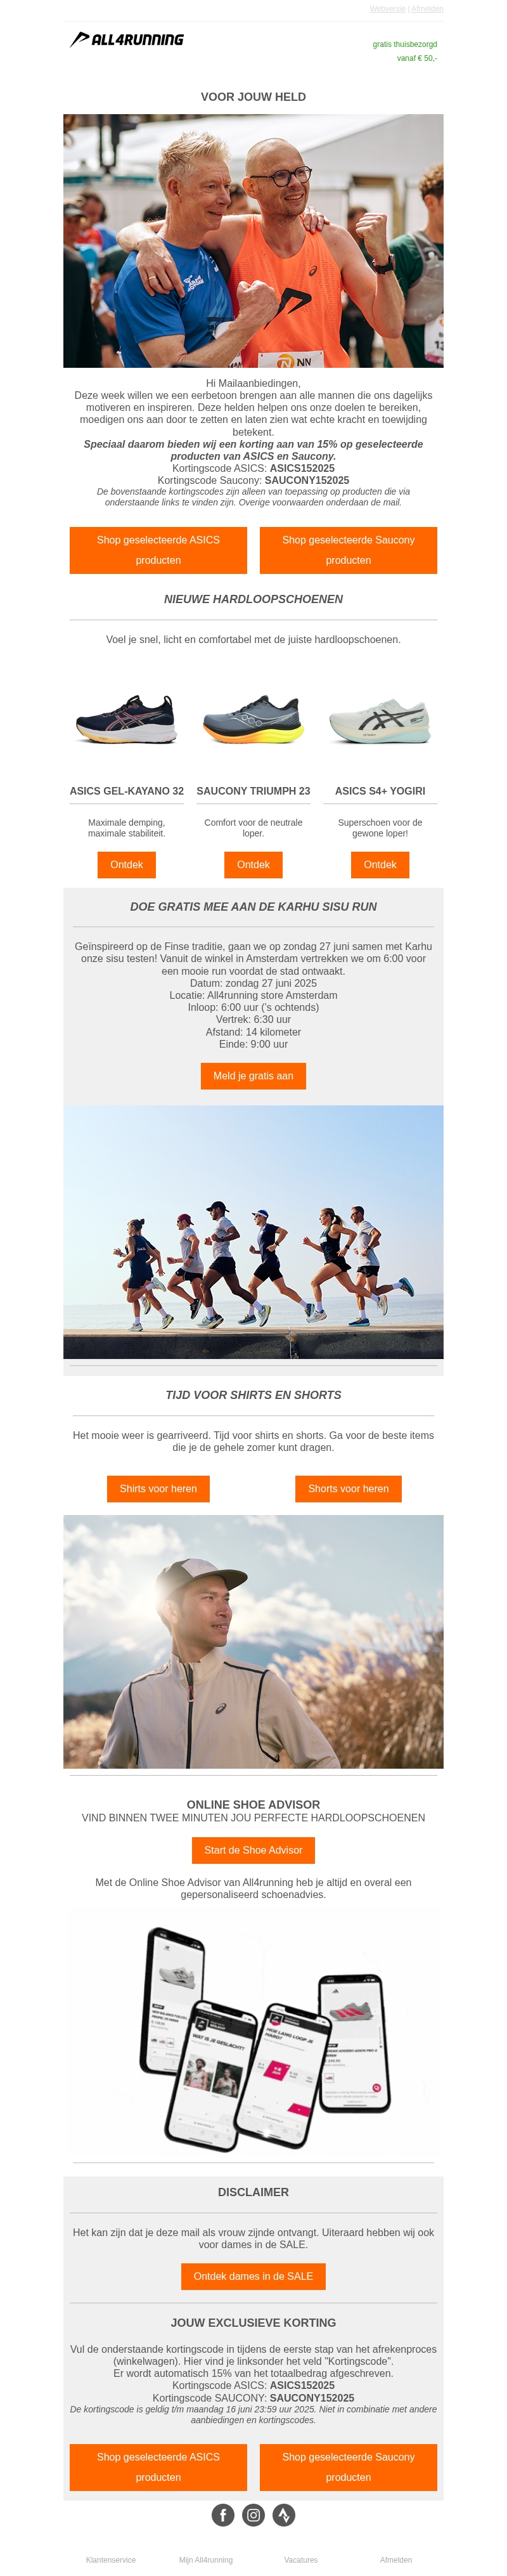The height and width of the screenshot is (2576, 507).
Task: Open Klantenservice in the footer
Action: (x=111, y=2560)
